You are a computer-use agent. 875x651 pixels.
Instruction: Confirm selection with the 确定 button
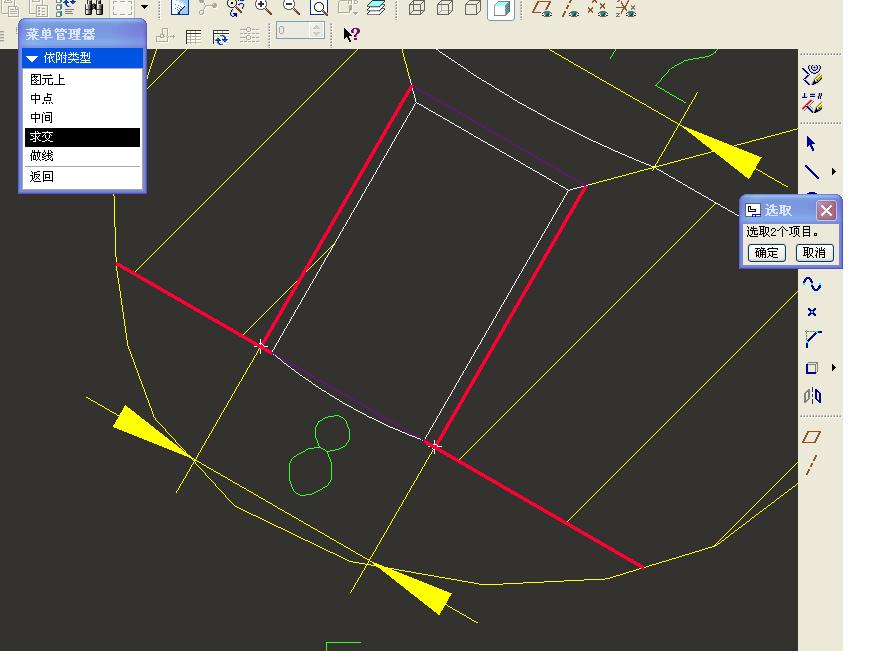[x=766, y=253]
